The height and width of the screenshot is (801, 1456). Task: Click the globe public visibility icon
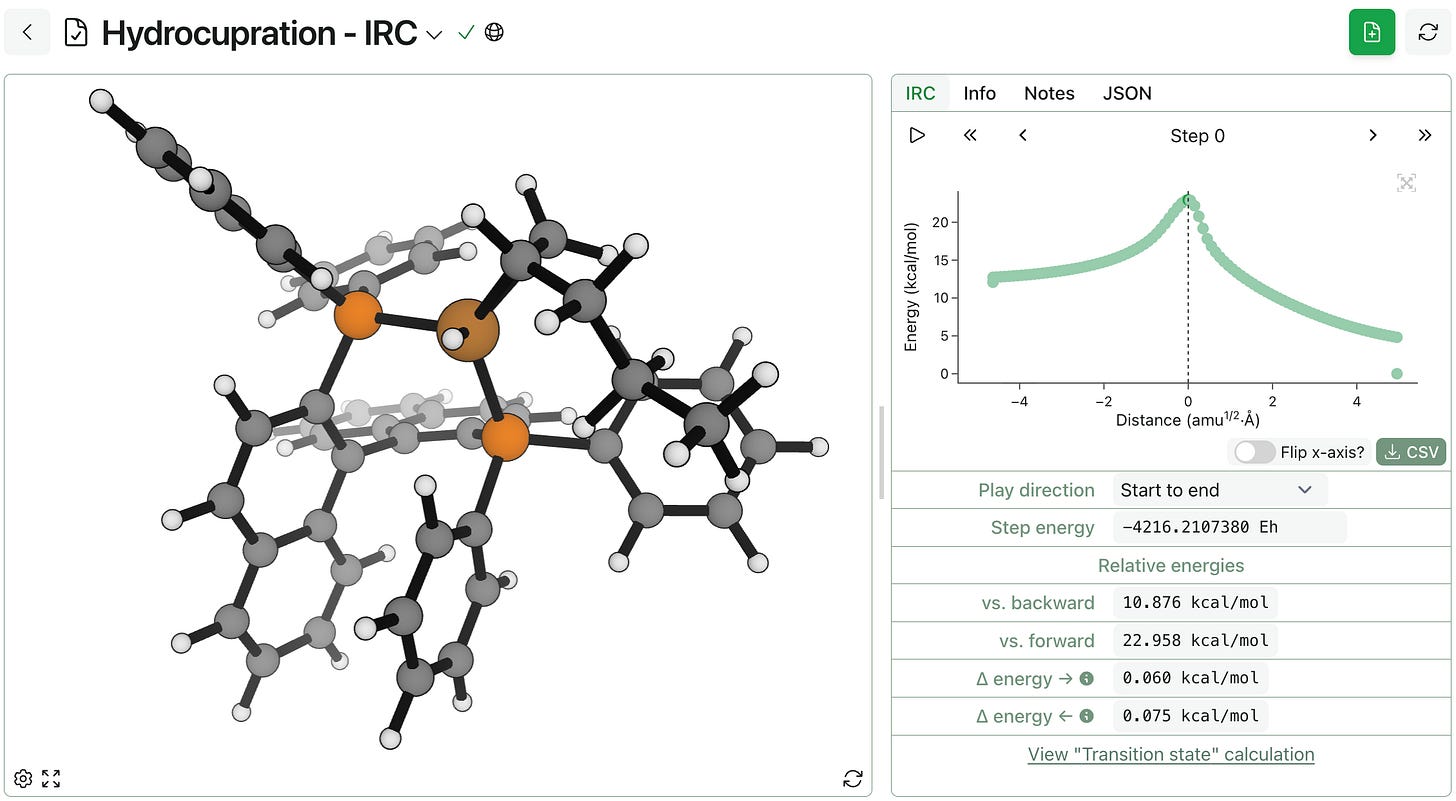click(494, 33)
